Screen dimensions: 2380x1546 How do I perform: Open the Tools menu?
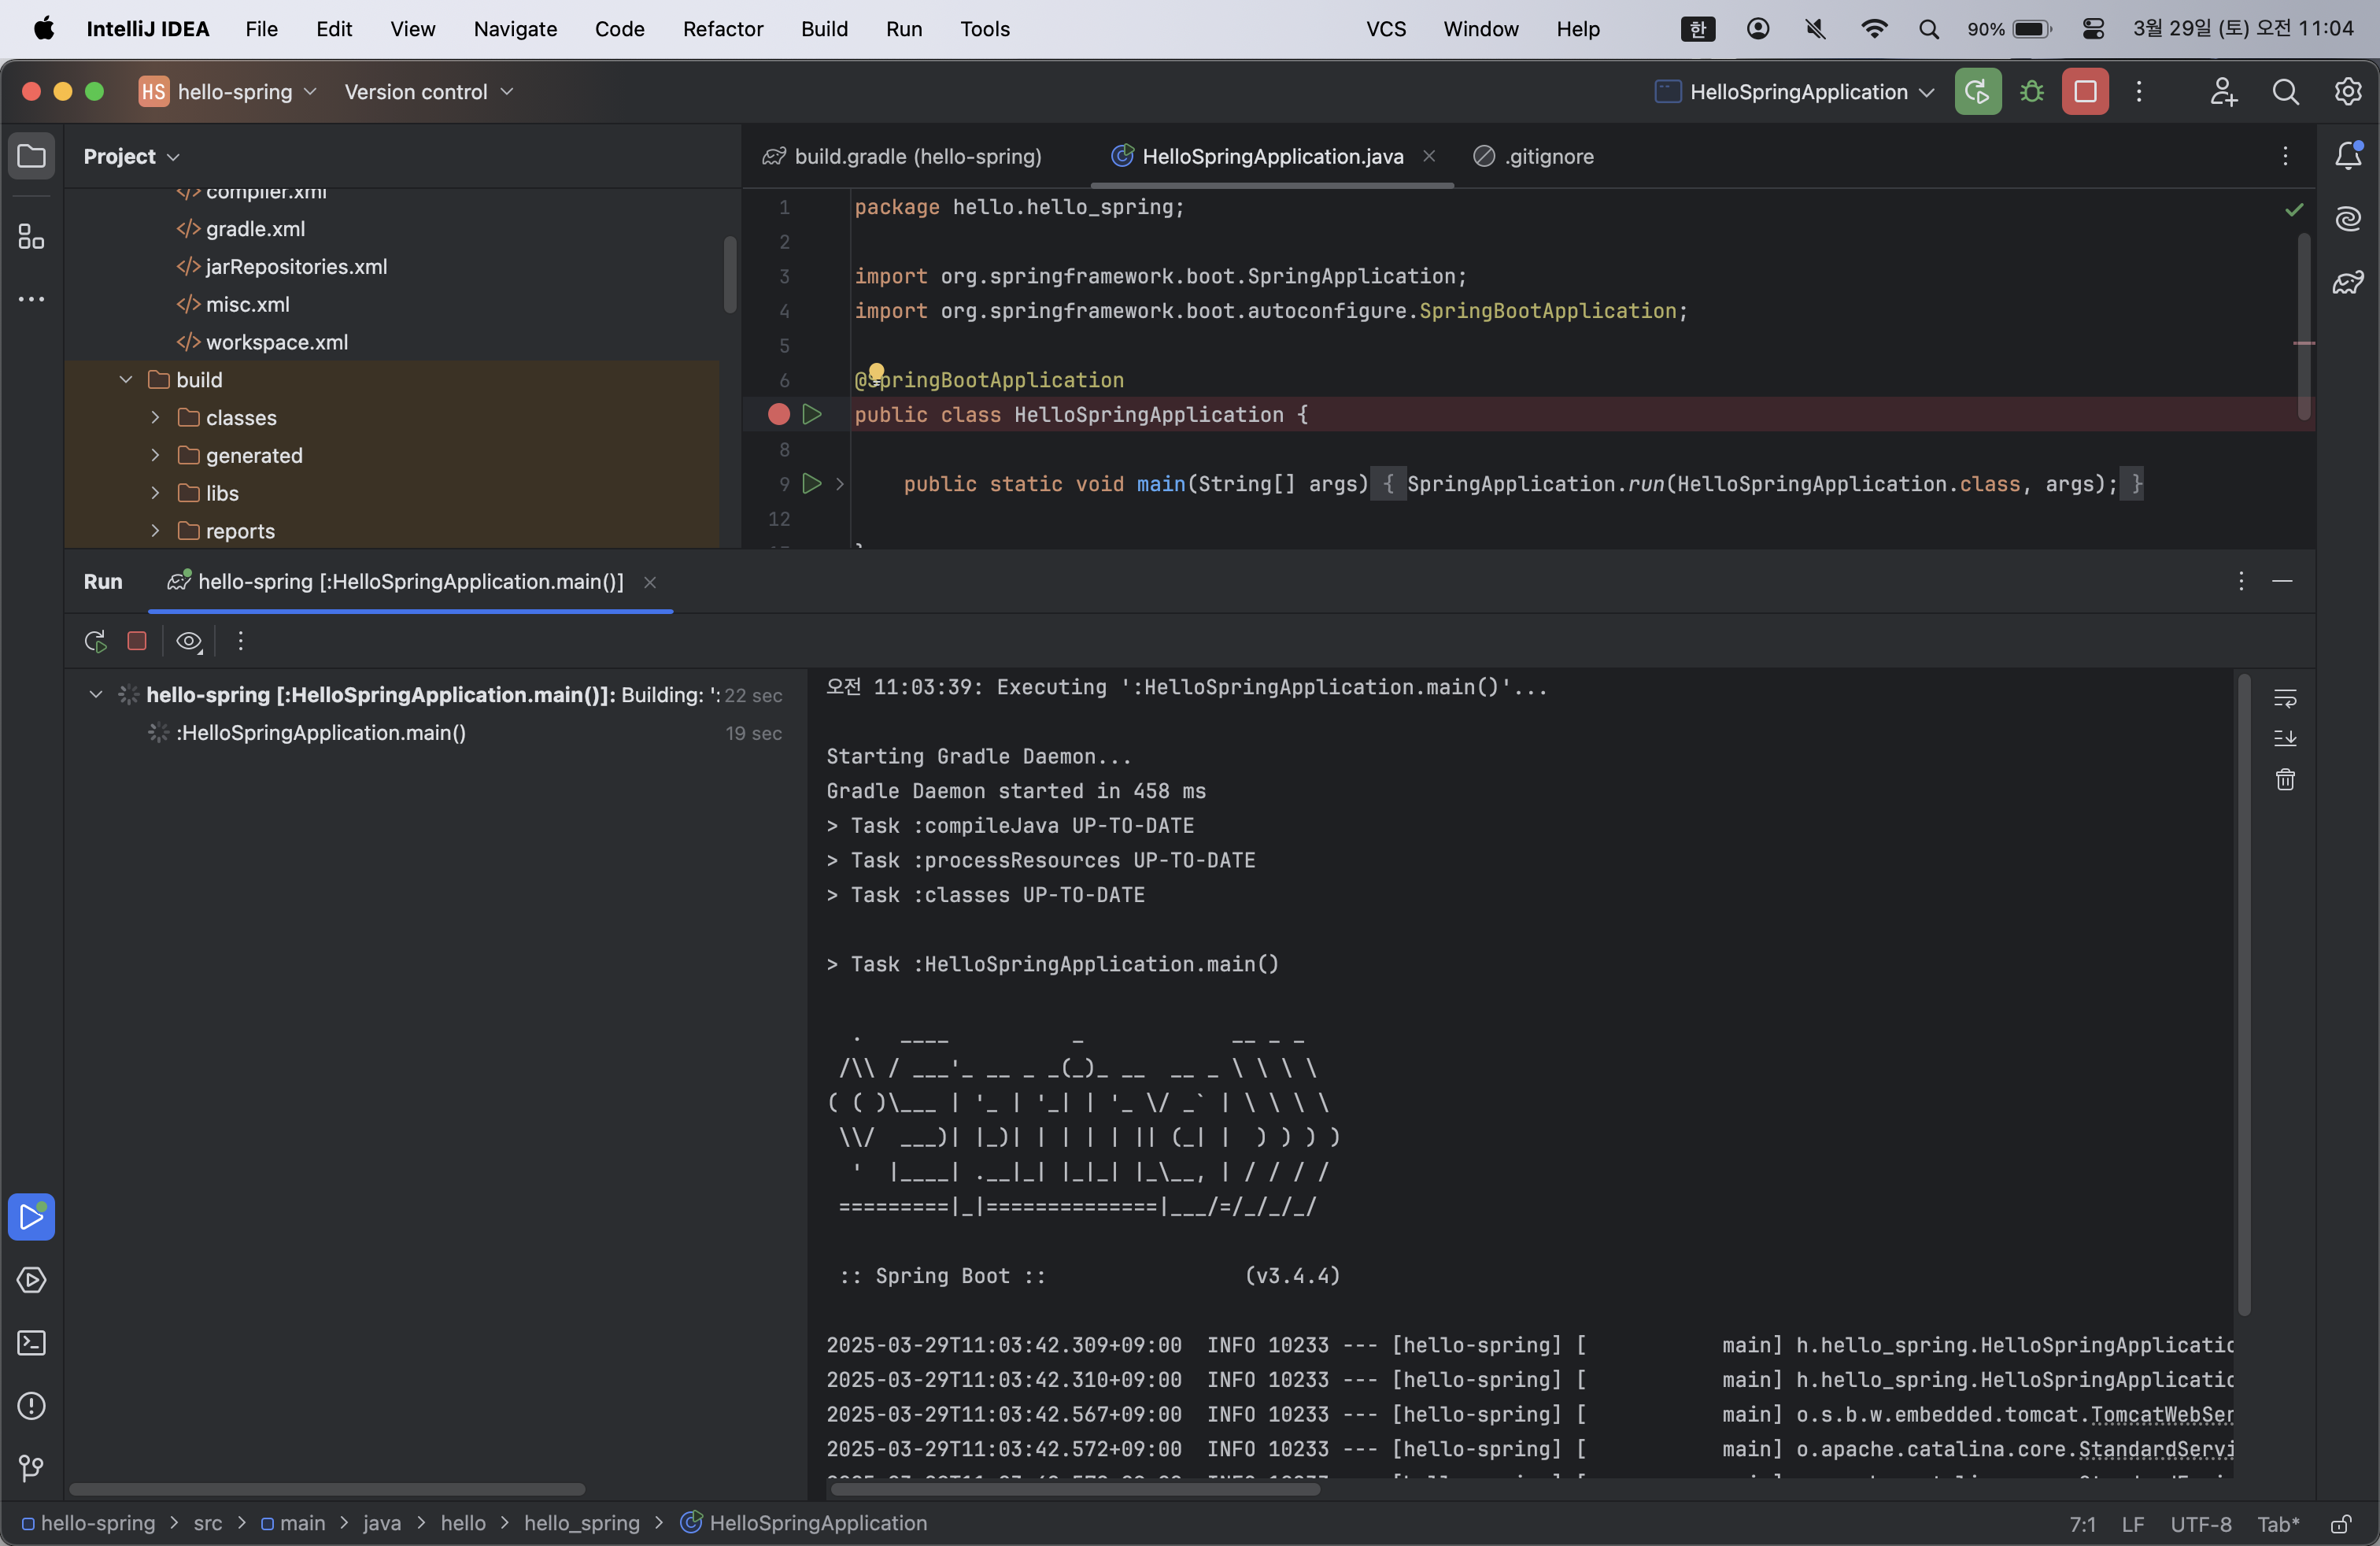coord(984,29)
